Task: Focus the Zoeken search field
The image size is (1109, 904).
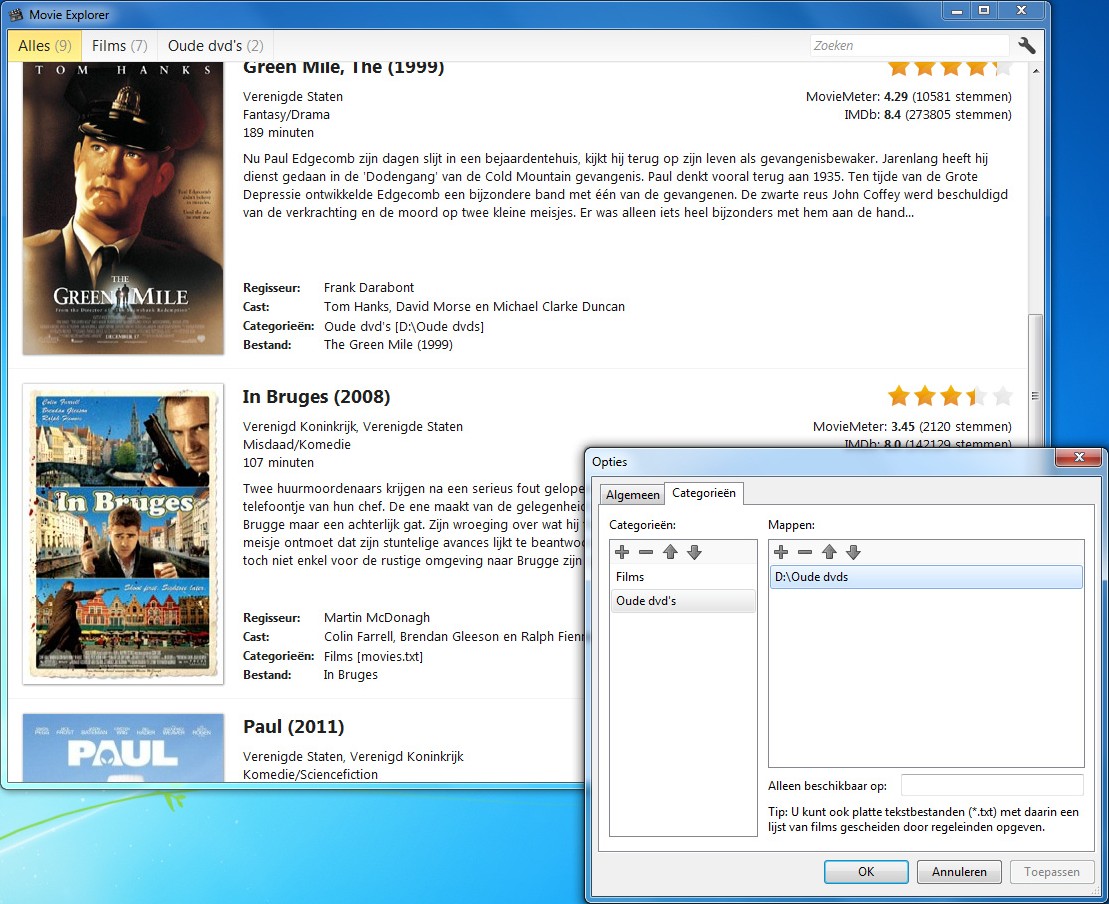Action: click(910, 45)
